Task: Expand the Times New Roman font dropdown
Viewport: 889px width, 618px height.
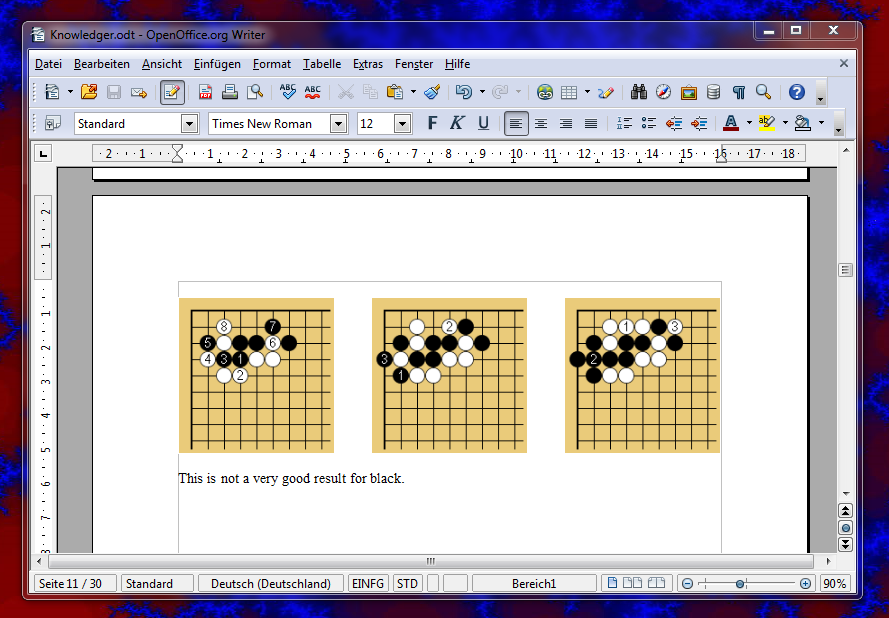Action: coord(338,124)
